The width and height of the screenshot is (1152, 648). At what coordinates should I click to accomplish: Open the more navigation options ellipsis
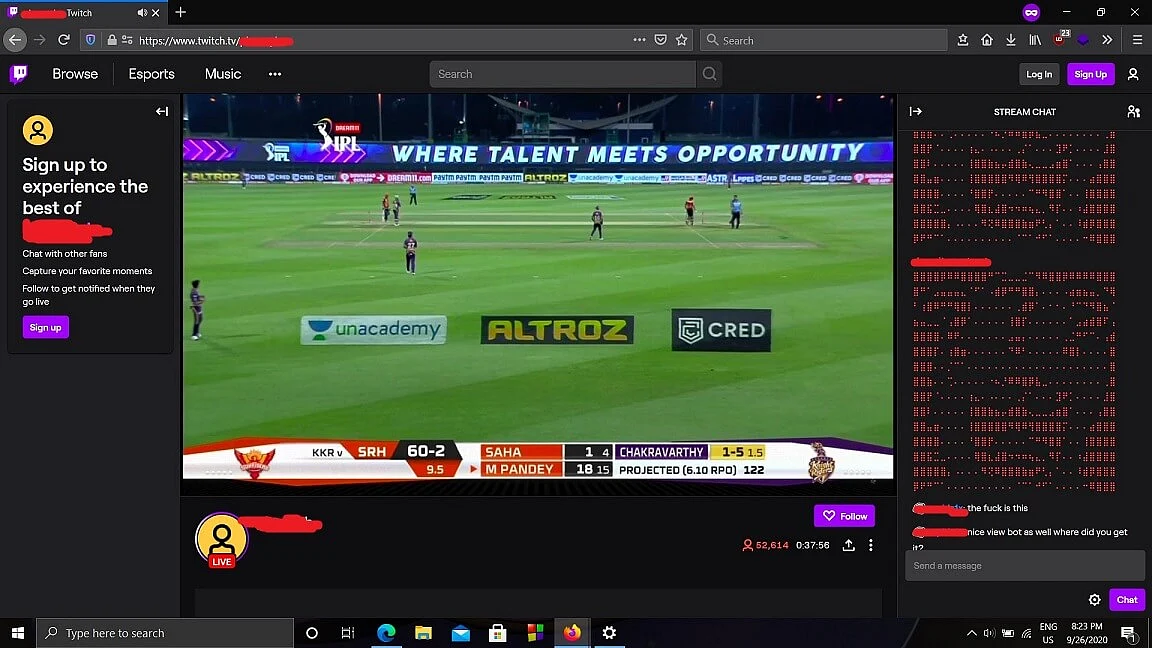[x=275, y=74]
